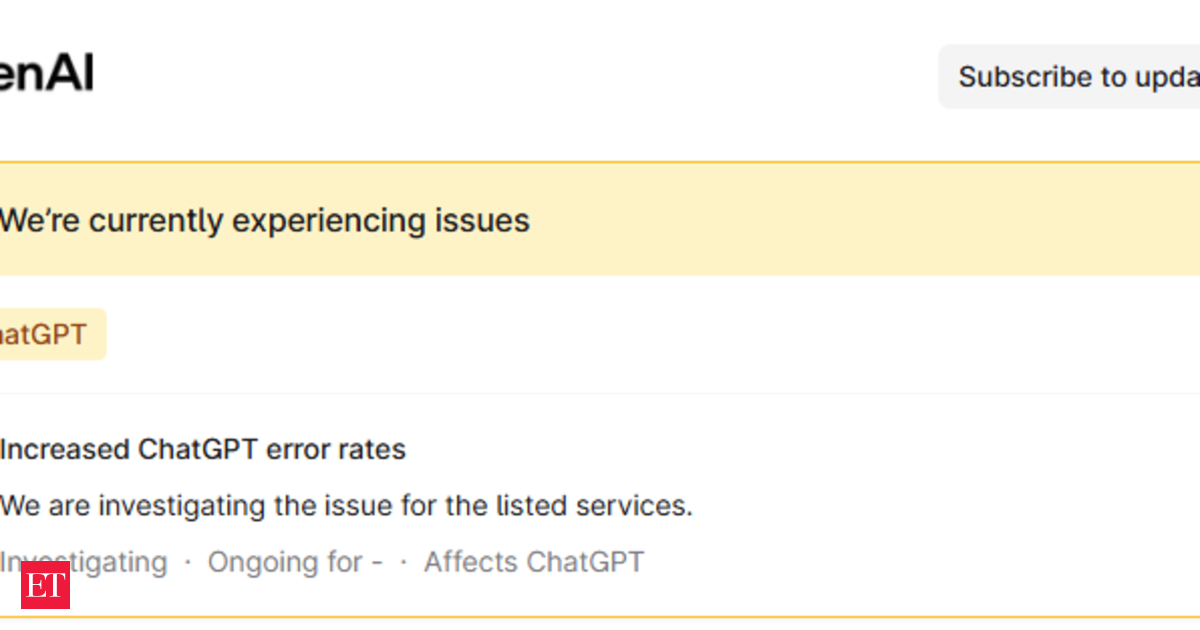This screenshot has height=630, width=1200.
Task: Select the OpenAI wordmark at top left
Action: [x=45, y=70]
